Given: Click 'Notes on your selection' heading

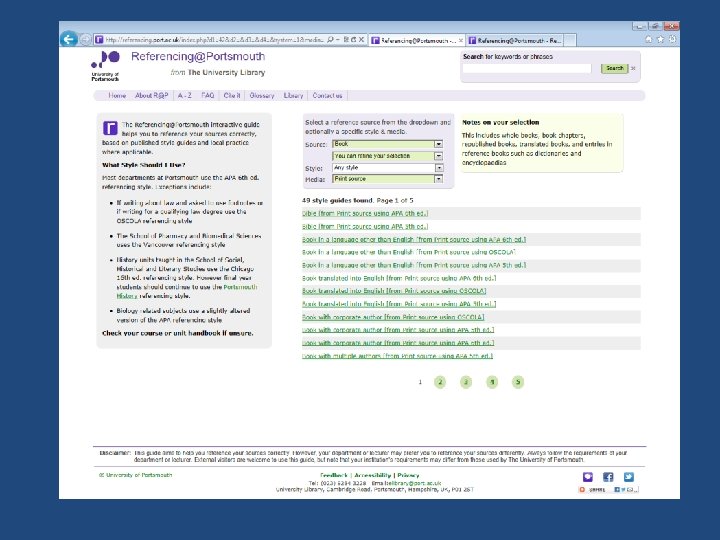Looking at the screenshot, I should click(501, 123).
